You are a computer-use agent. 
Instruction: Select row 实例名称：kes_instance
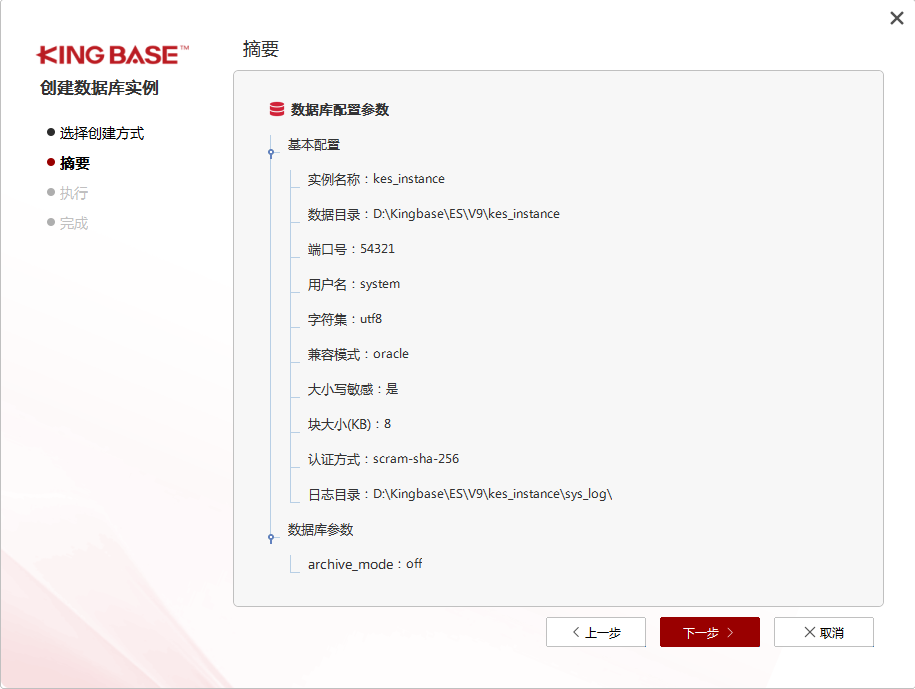point(376,179)
